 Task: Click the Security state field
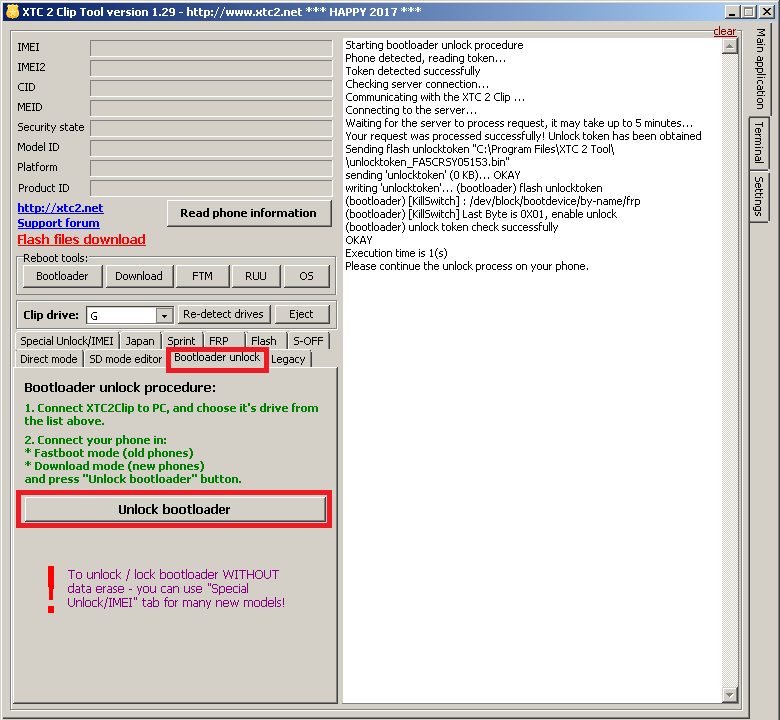pyautogui.click(x=211, y=128)
